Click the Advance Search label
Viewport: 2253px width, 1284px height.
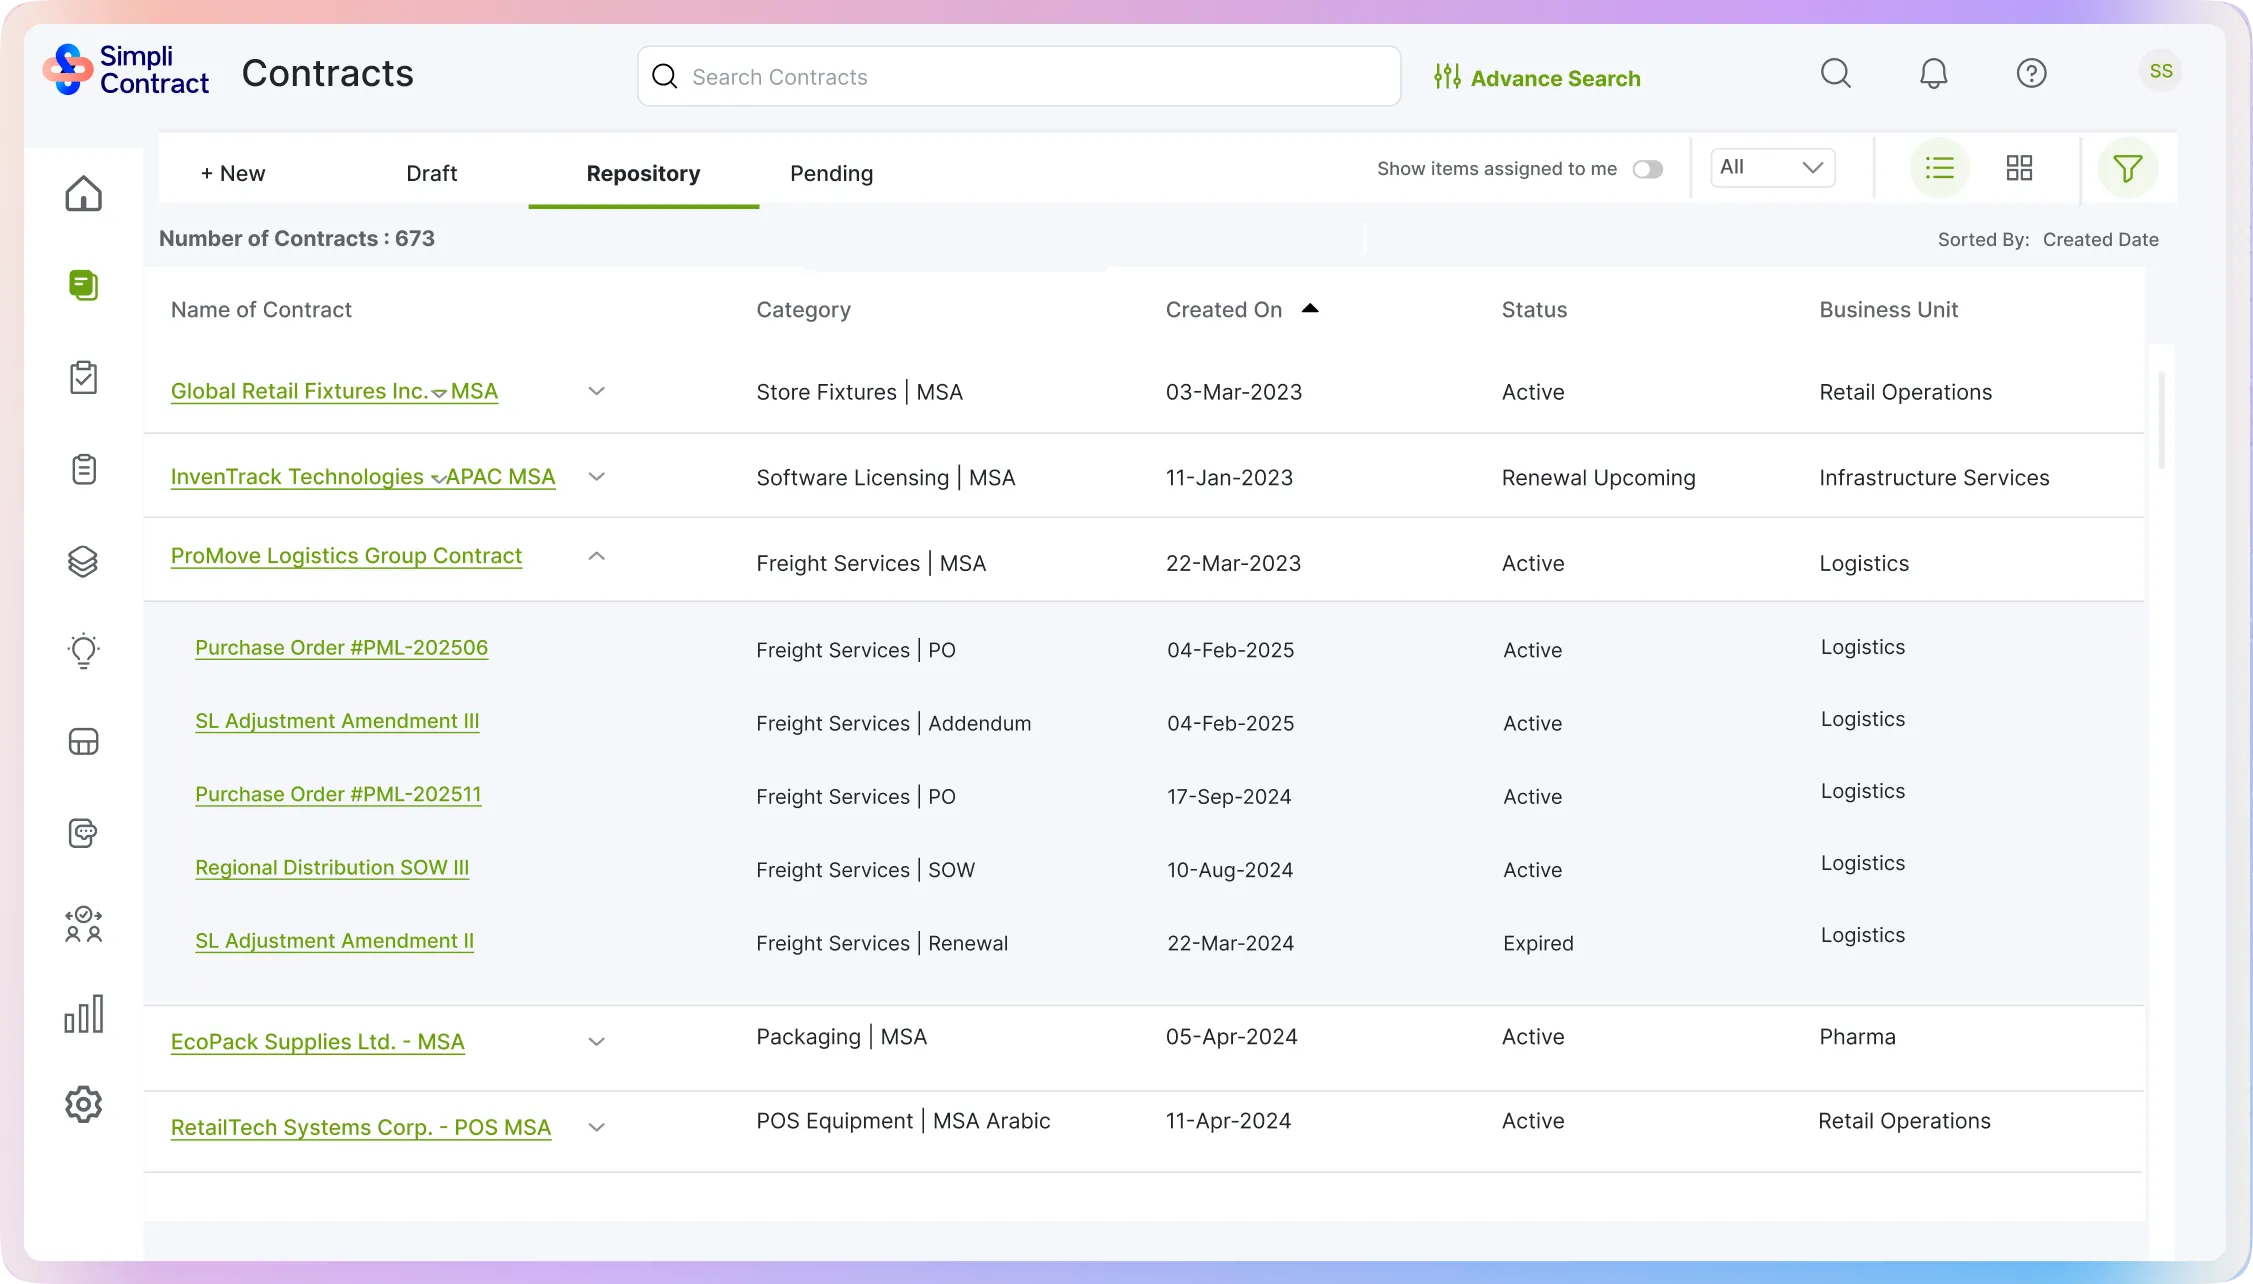[1555, 78]
